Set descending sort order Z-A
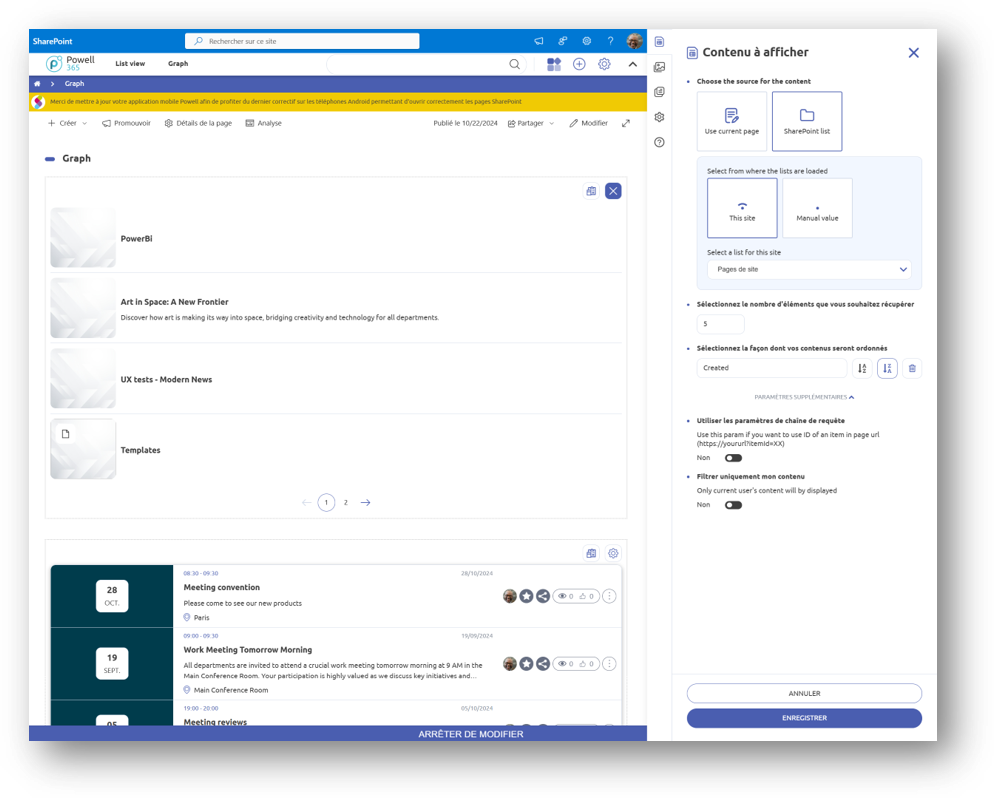Image resolution: width=994 pixels, height=798 pixels. point(887,368)
